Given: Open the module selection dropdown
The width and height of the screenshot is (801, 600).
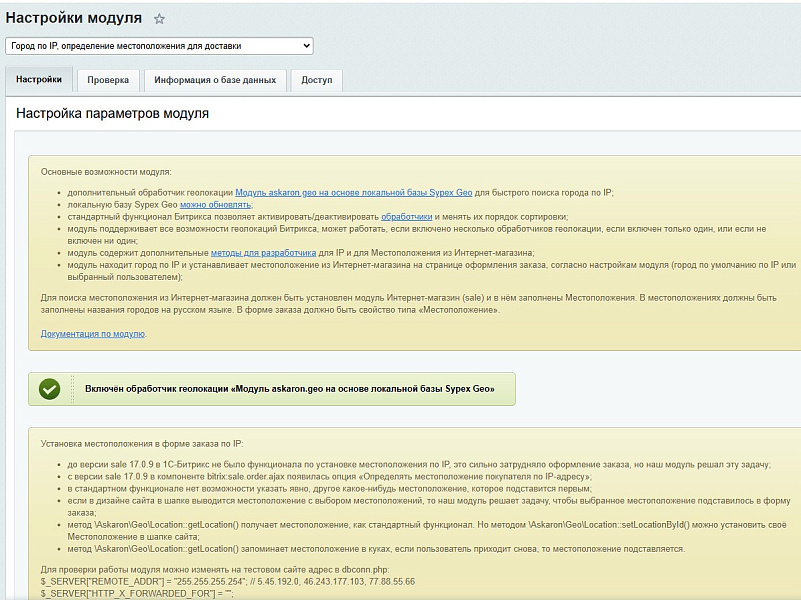Looking at the screenshot, I should 159,46.
